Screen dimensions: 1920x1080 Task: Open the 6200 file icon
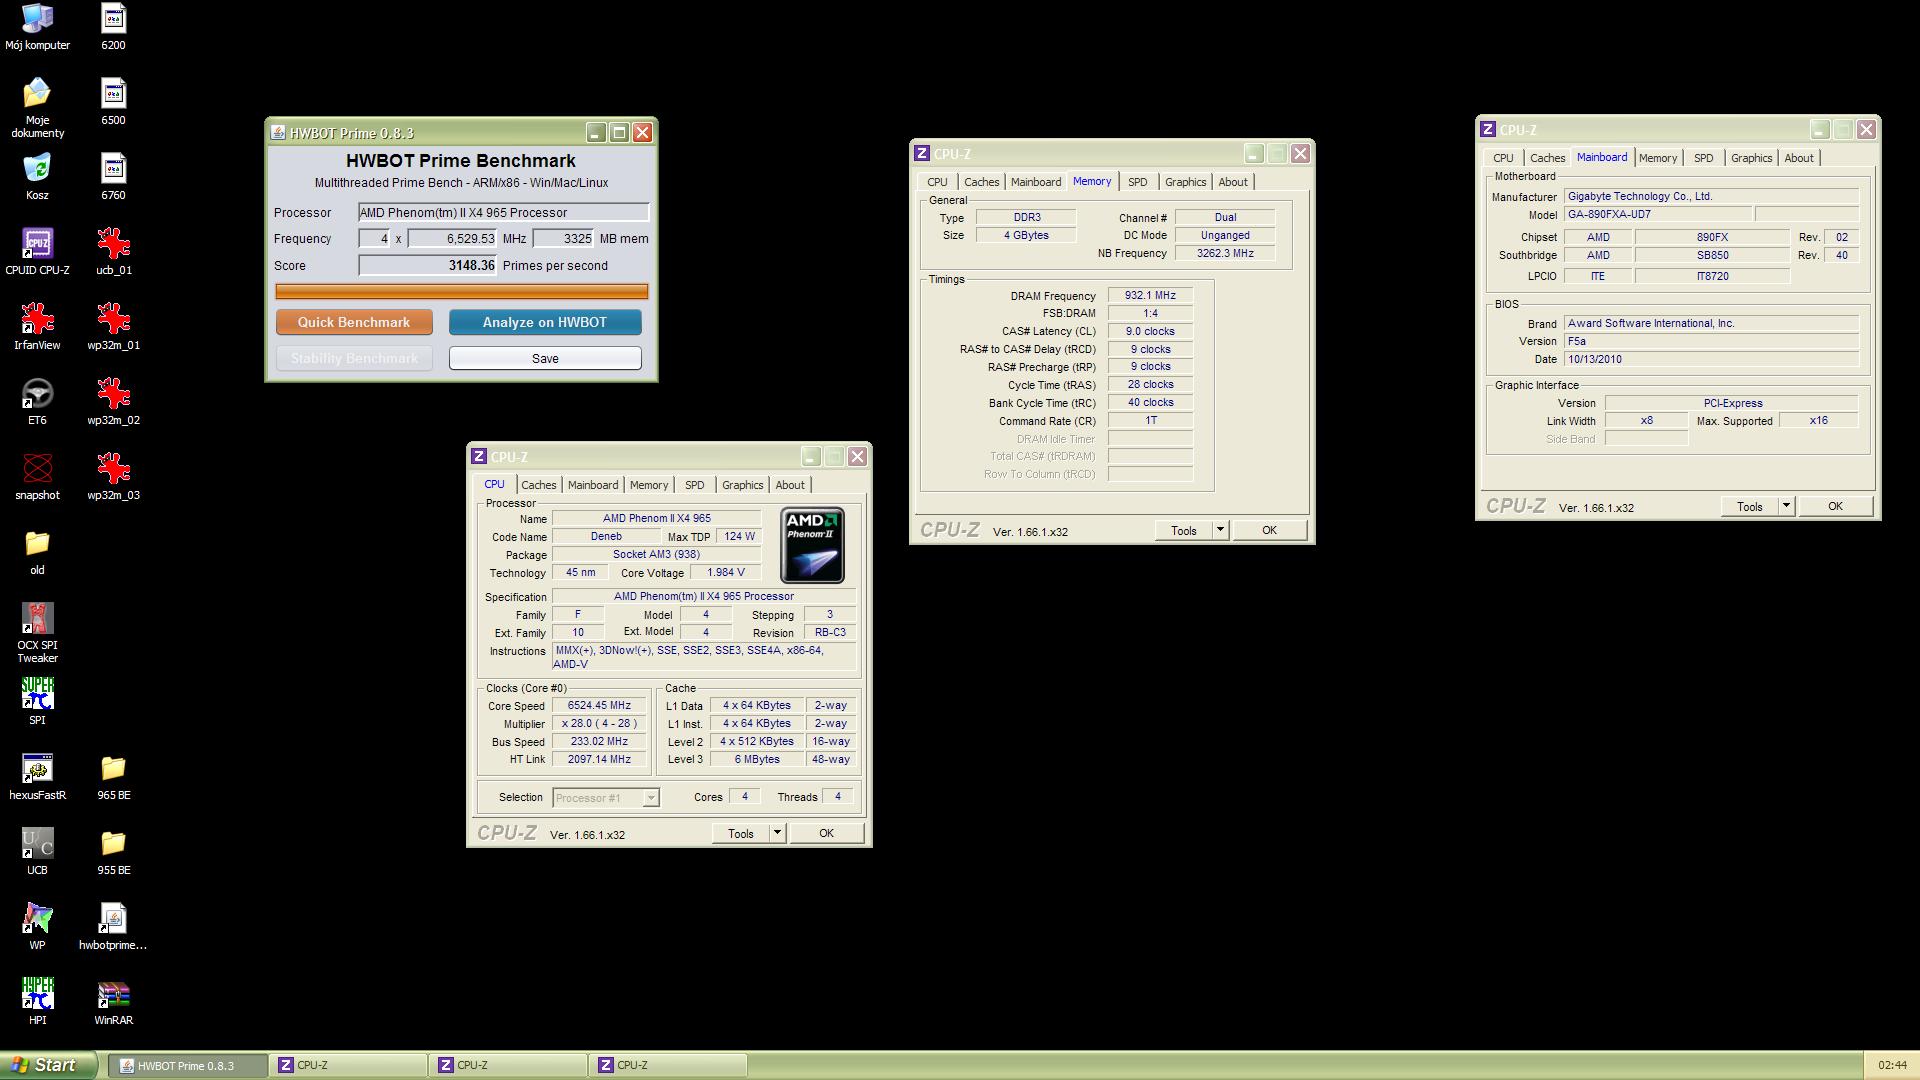[x=113, y=26]
